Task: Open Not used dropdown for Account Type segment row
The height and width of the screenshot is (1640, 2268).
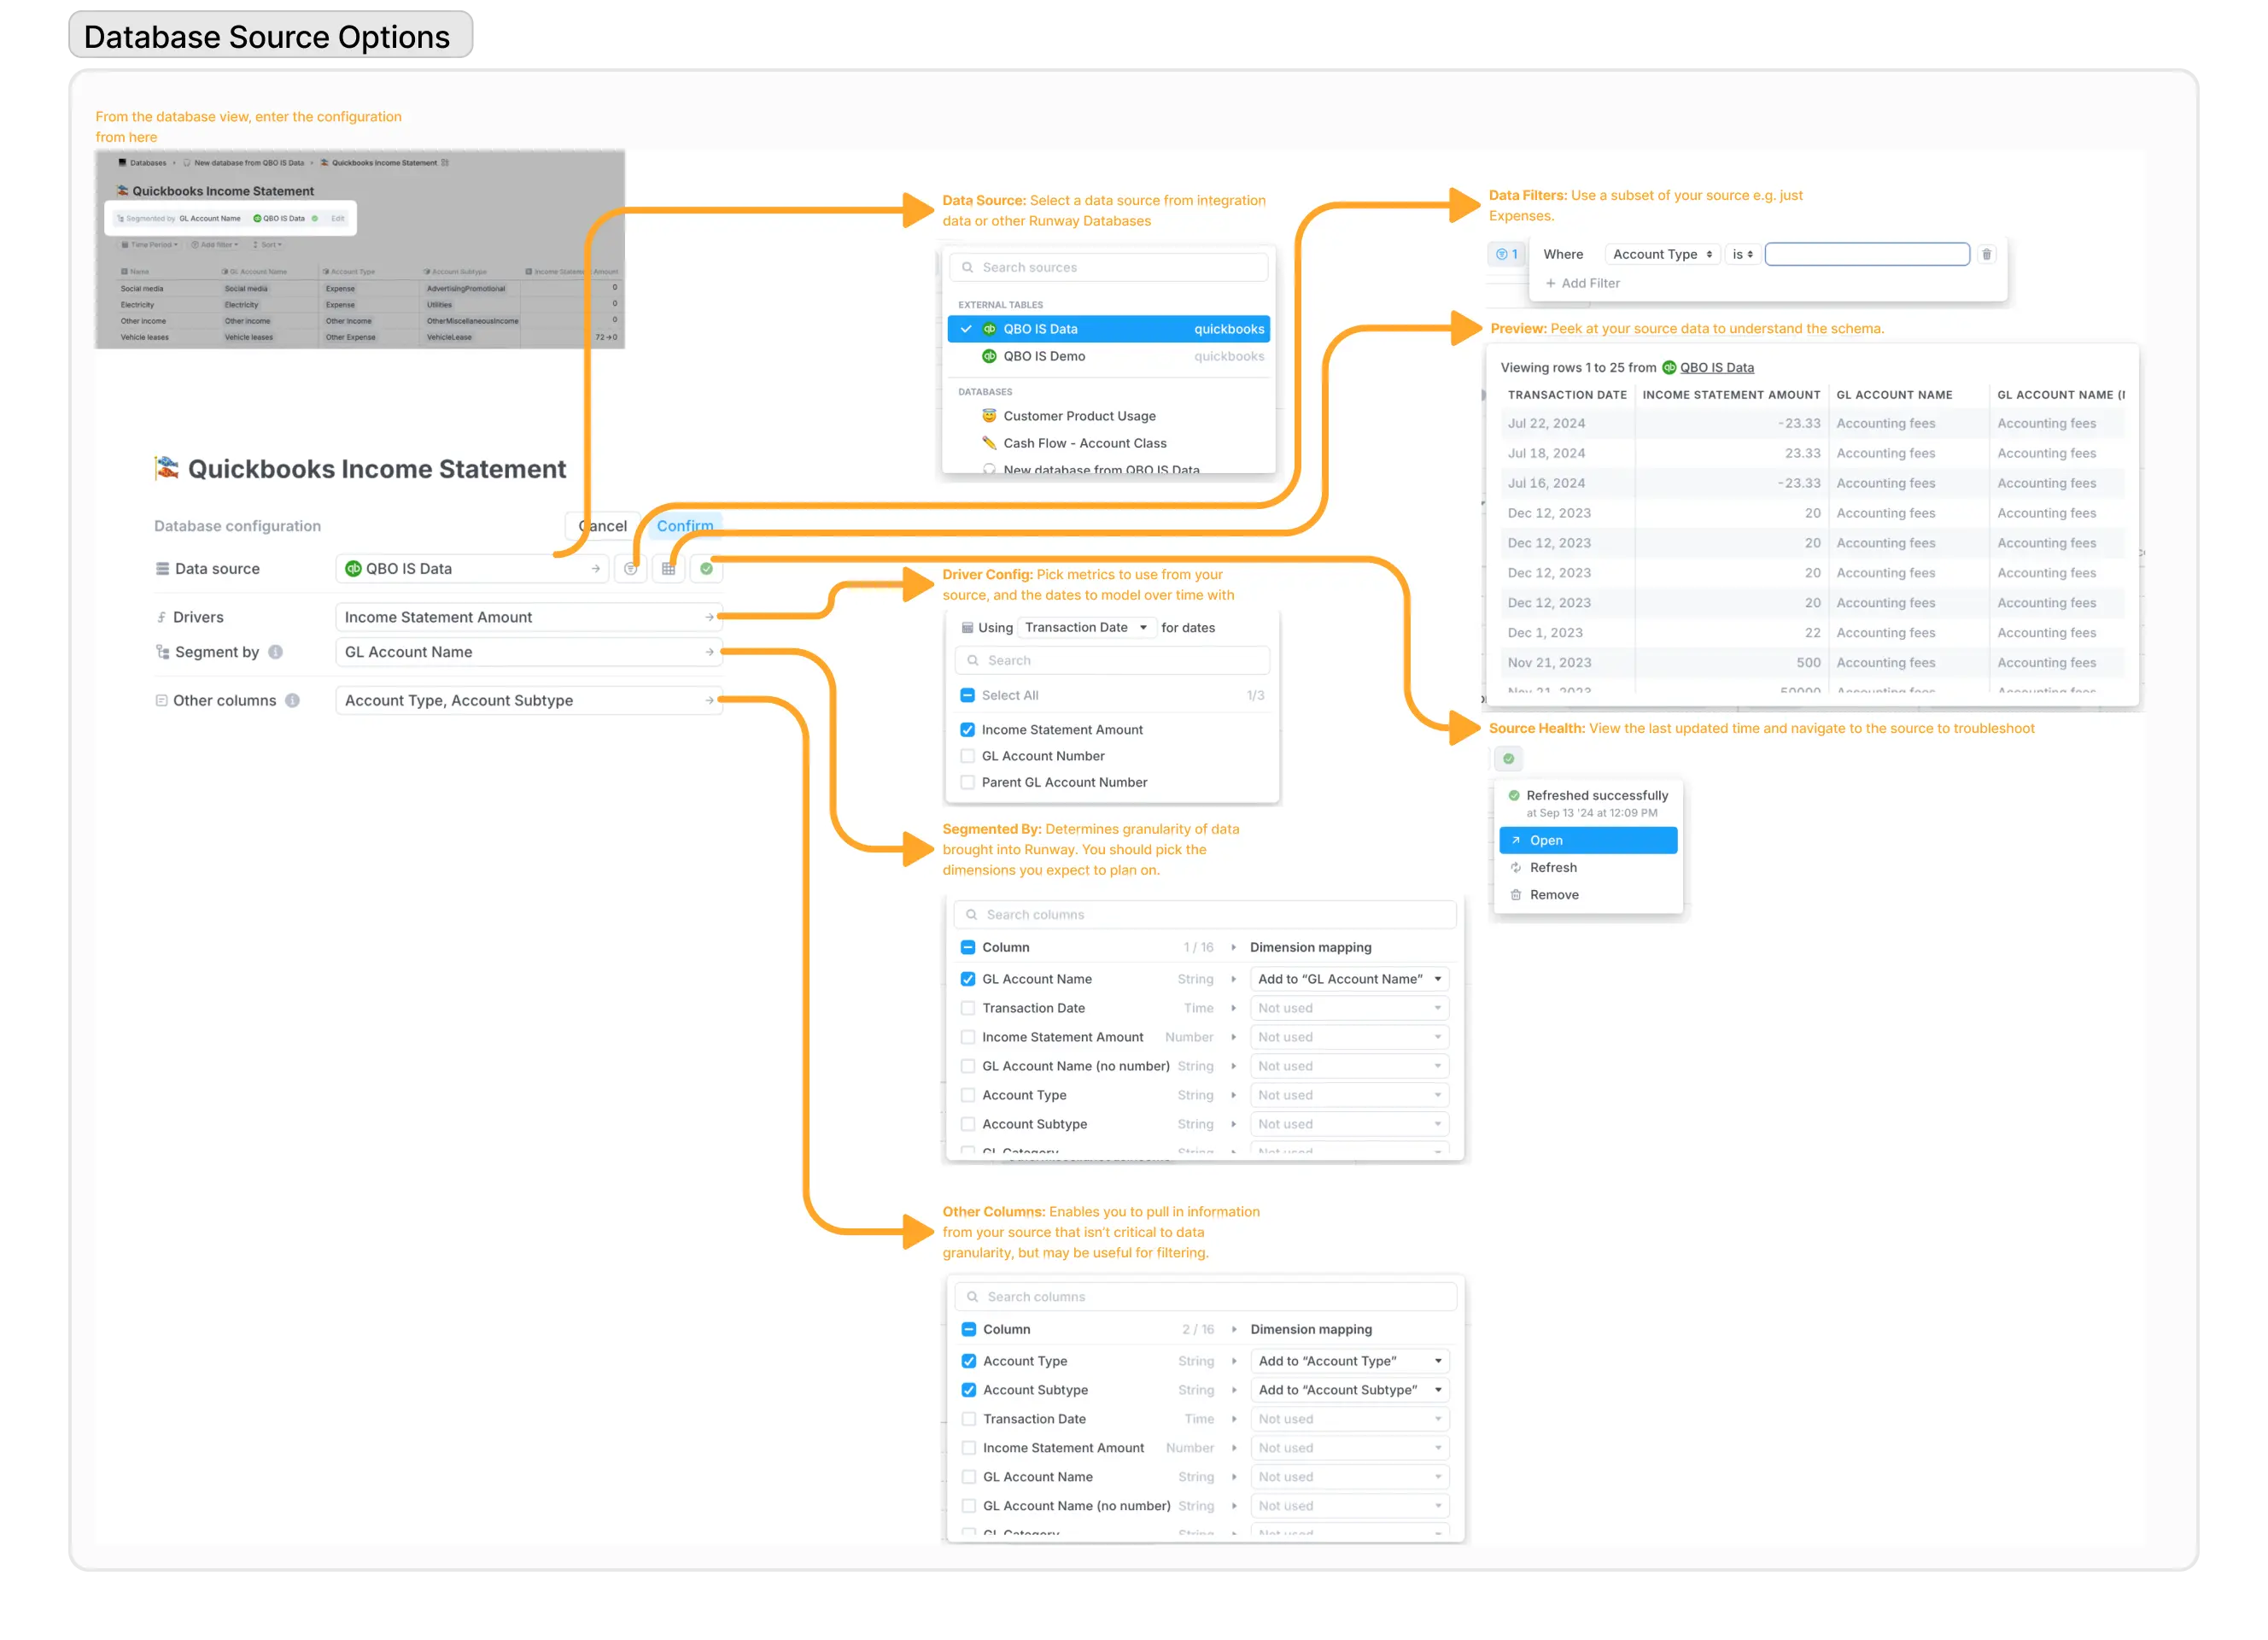Action: pyautogui.click(x=1349, y=1095)
